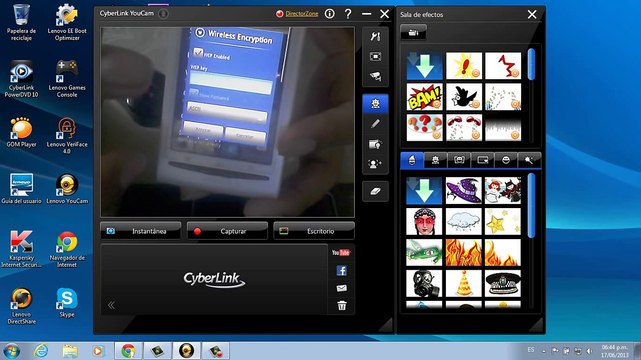Viewport: 641px width, 360px height.
Task: Delete capture with trash icon
Action: (x=342, y=305)
